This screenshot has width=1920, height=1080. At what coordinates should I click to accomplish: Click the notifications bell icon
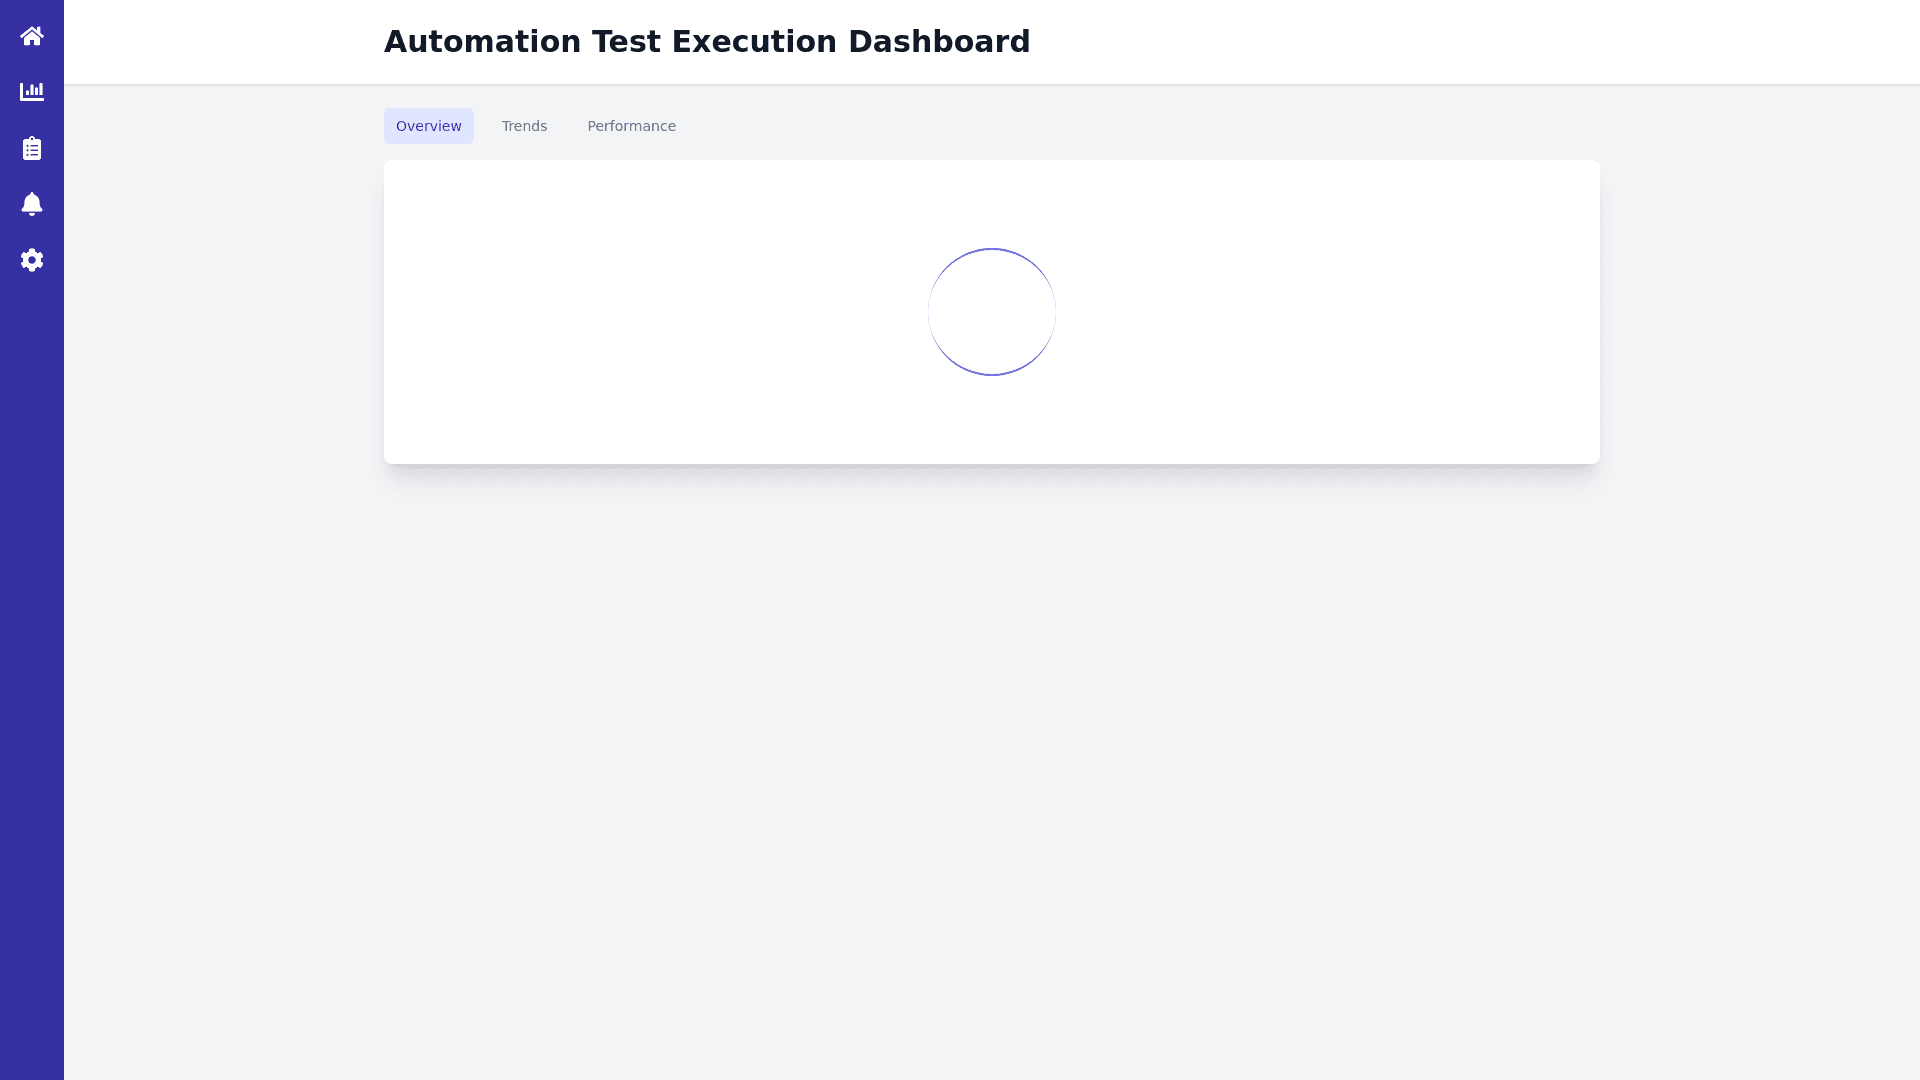(x=32, y=204)
